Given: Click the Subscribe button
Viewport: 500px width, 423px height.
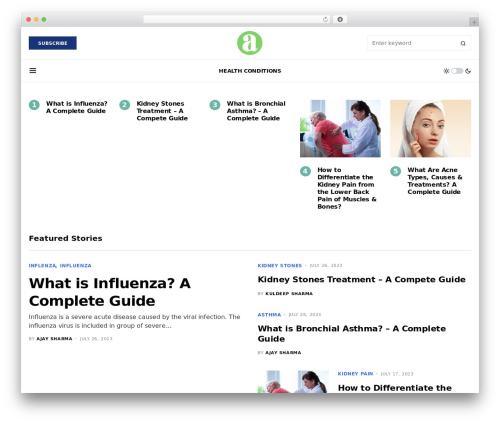Looking at the screenshot, I should 53,43.
